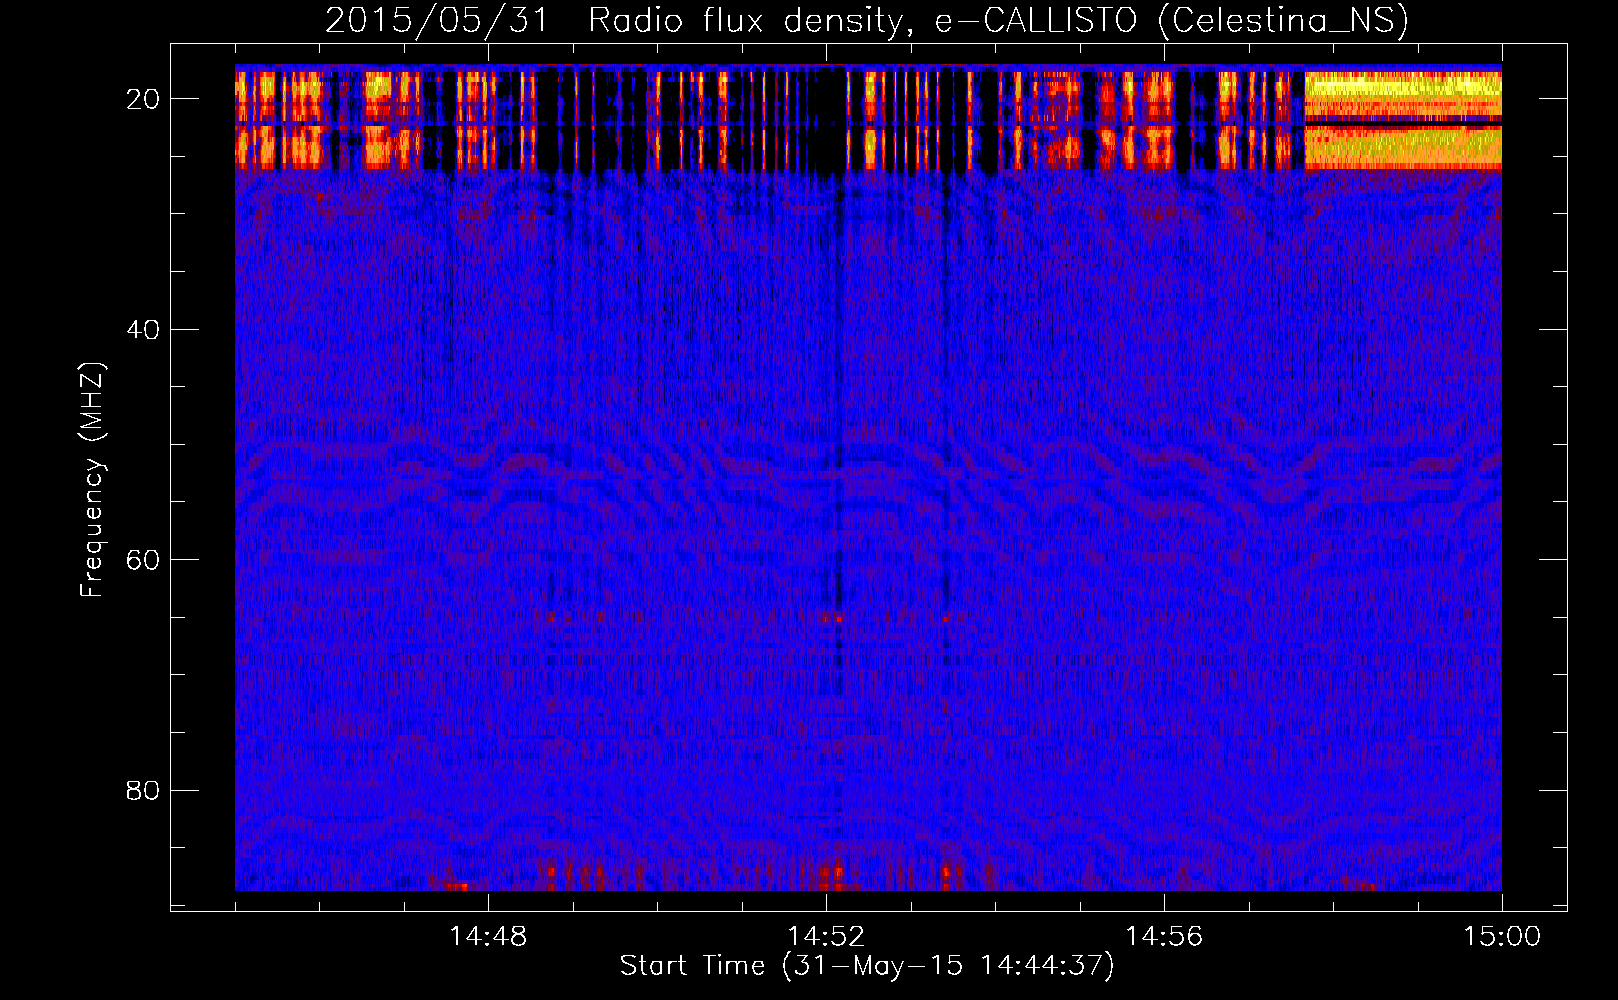Click the 14:48 time tick label
Viewport: 1618px width, 1000px height.
(488, 937)
